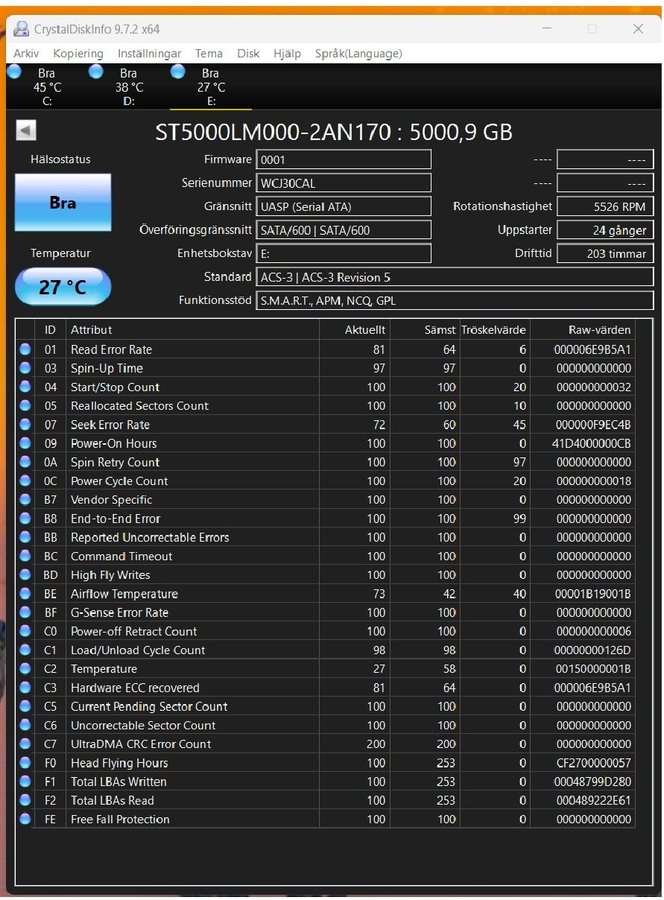Click the Uppstarter value 24 gånger

click(605, 230)
